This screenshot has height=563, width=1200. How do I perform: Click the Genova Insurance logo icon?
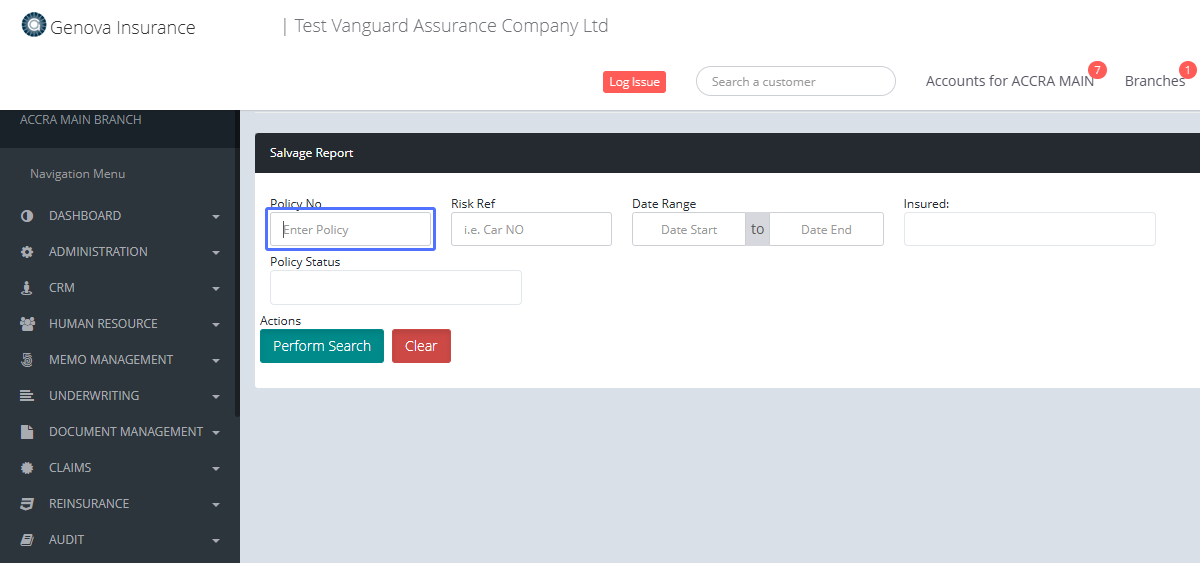[34, 25]
